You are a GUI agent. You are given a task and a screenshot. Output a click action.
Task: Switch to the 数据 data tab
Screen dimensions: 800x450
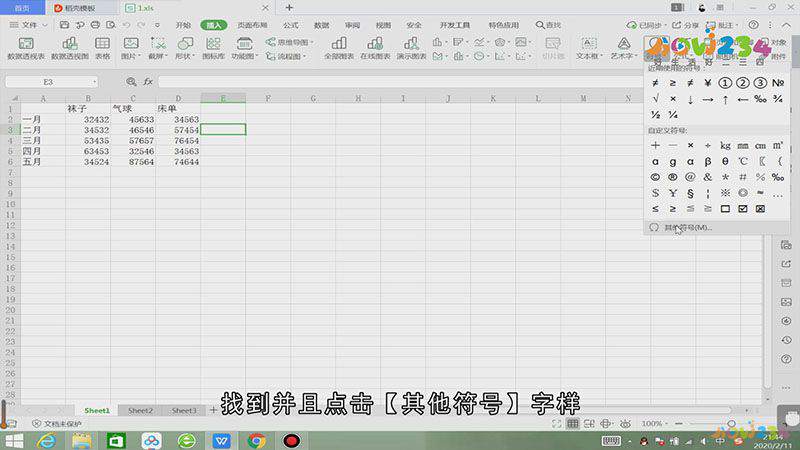[x=321, y=25]
